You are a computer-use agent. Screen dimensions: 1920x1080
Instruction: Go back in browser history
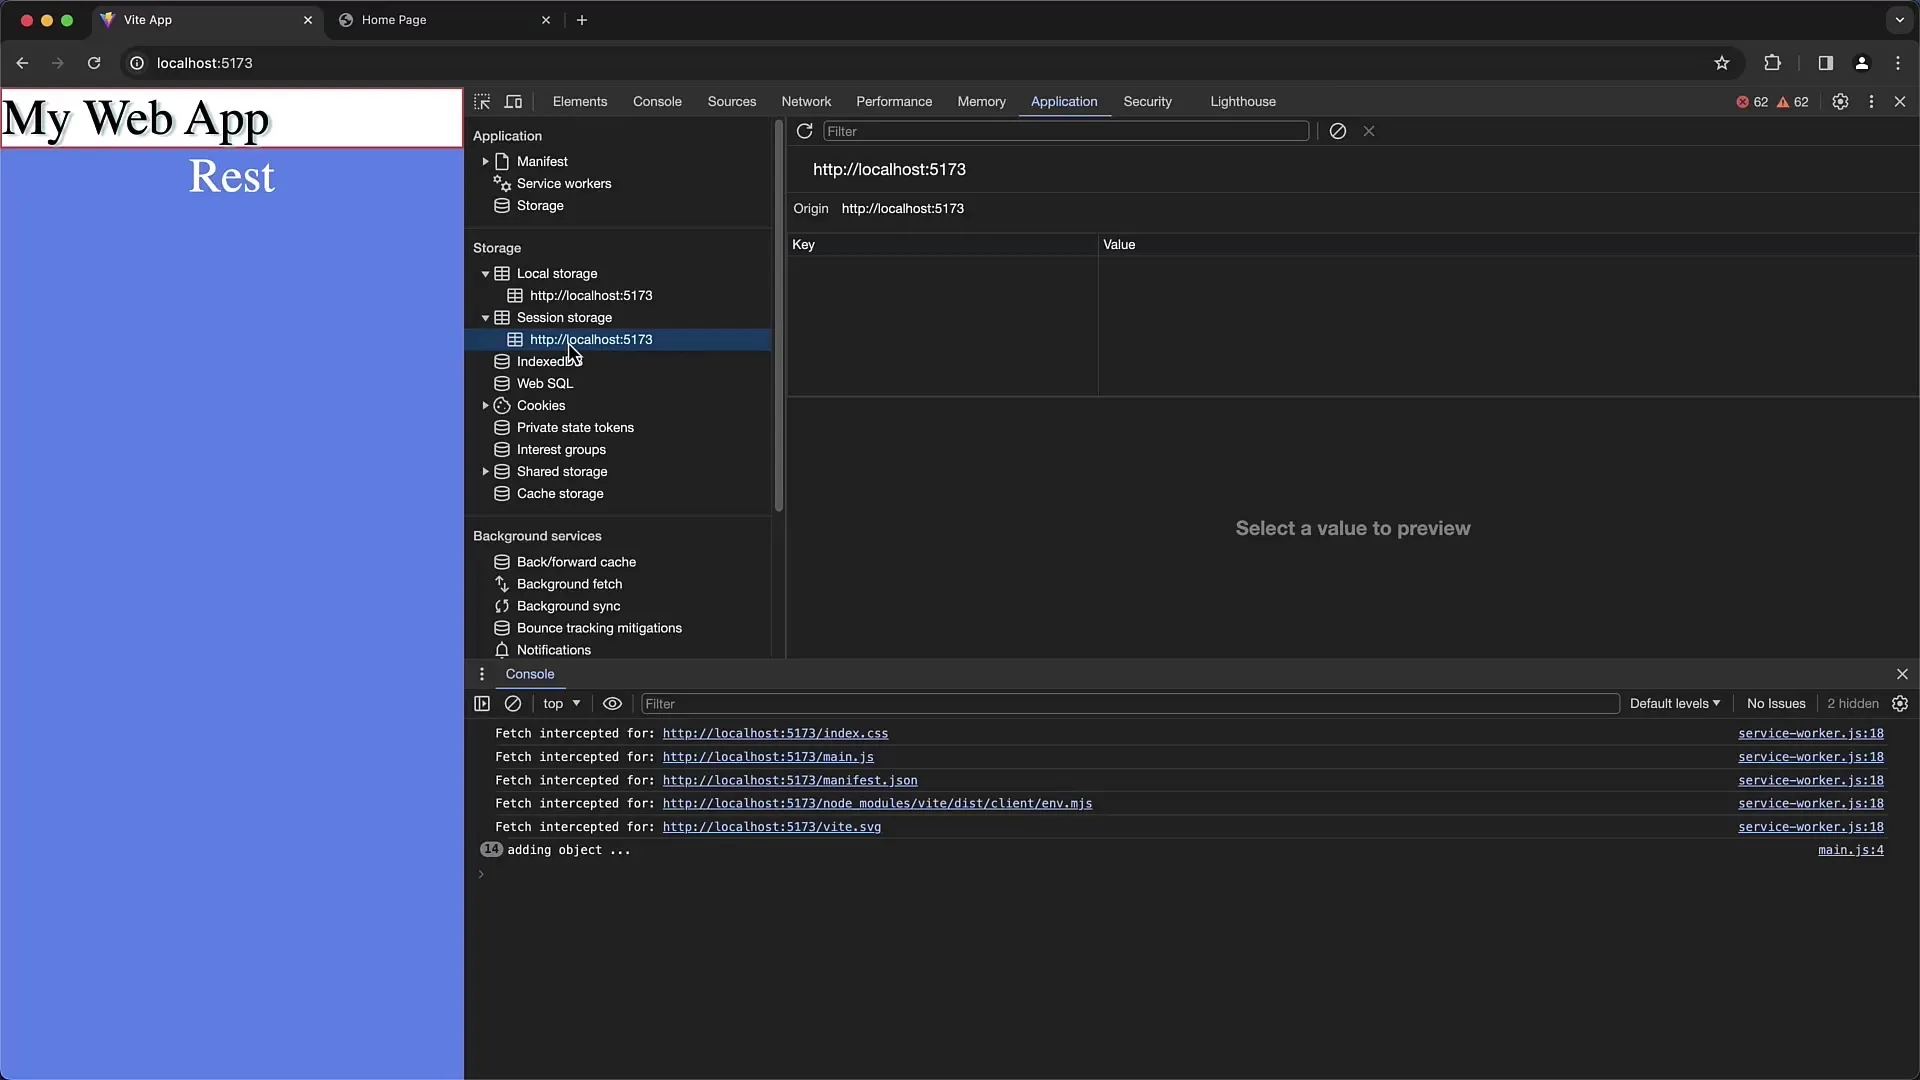pyautogui.click(x=22, y=63)
